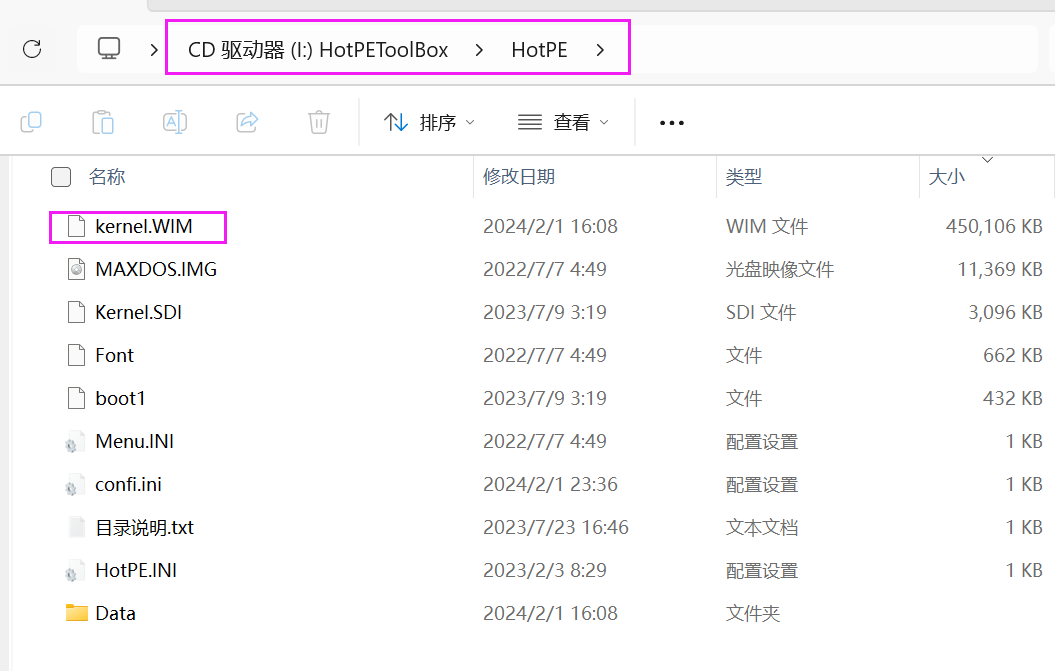The height and width of the screenshot is (671, 1055).
Task: Click the HotPE.INI config icon
Action: click(75, 571)
